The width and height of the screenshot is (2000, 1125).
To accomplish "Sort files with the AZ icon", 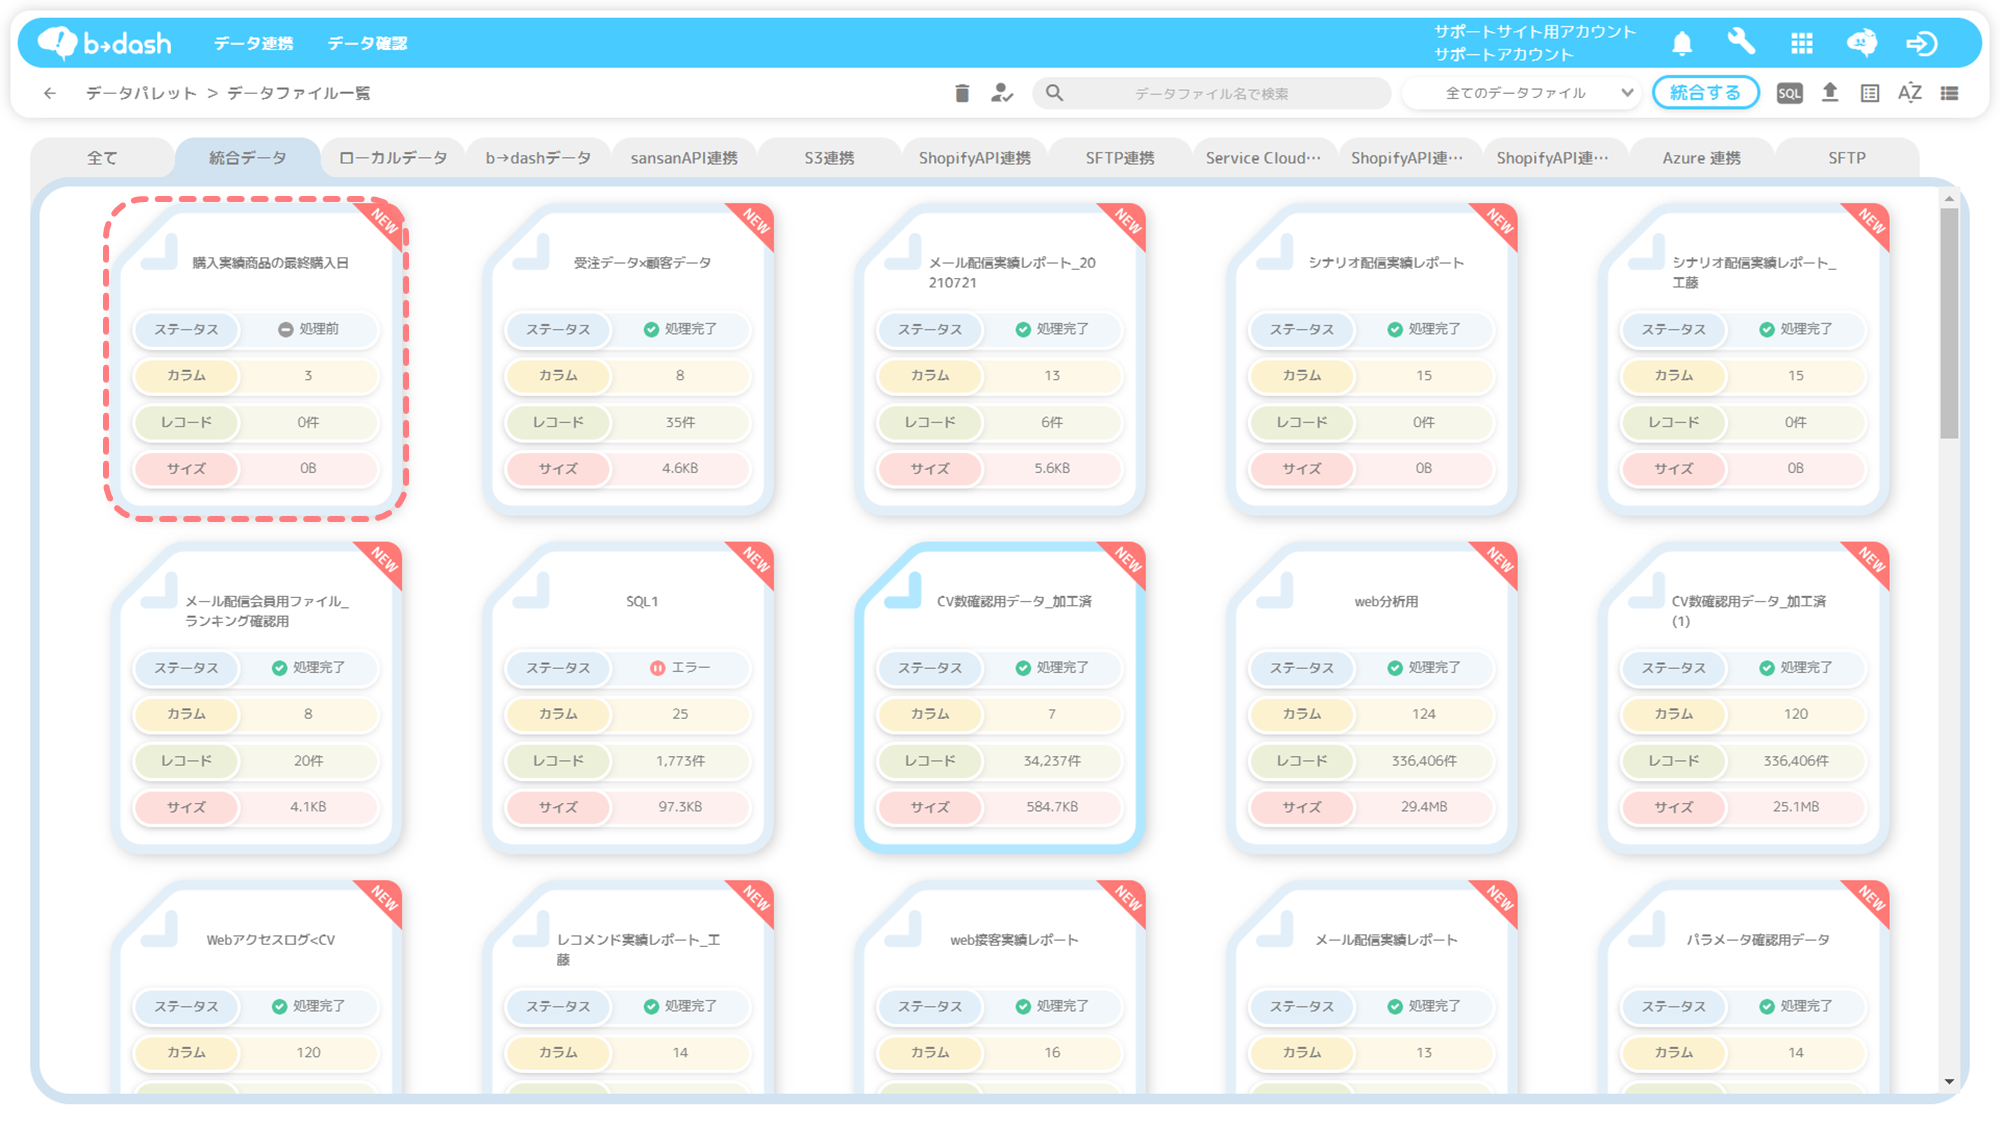I will coord(1910,93).
